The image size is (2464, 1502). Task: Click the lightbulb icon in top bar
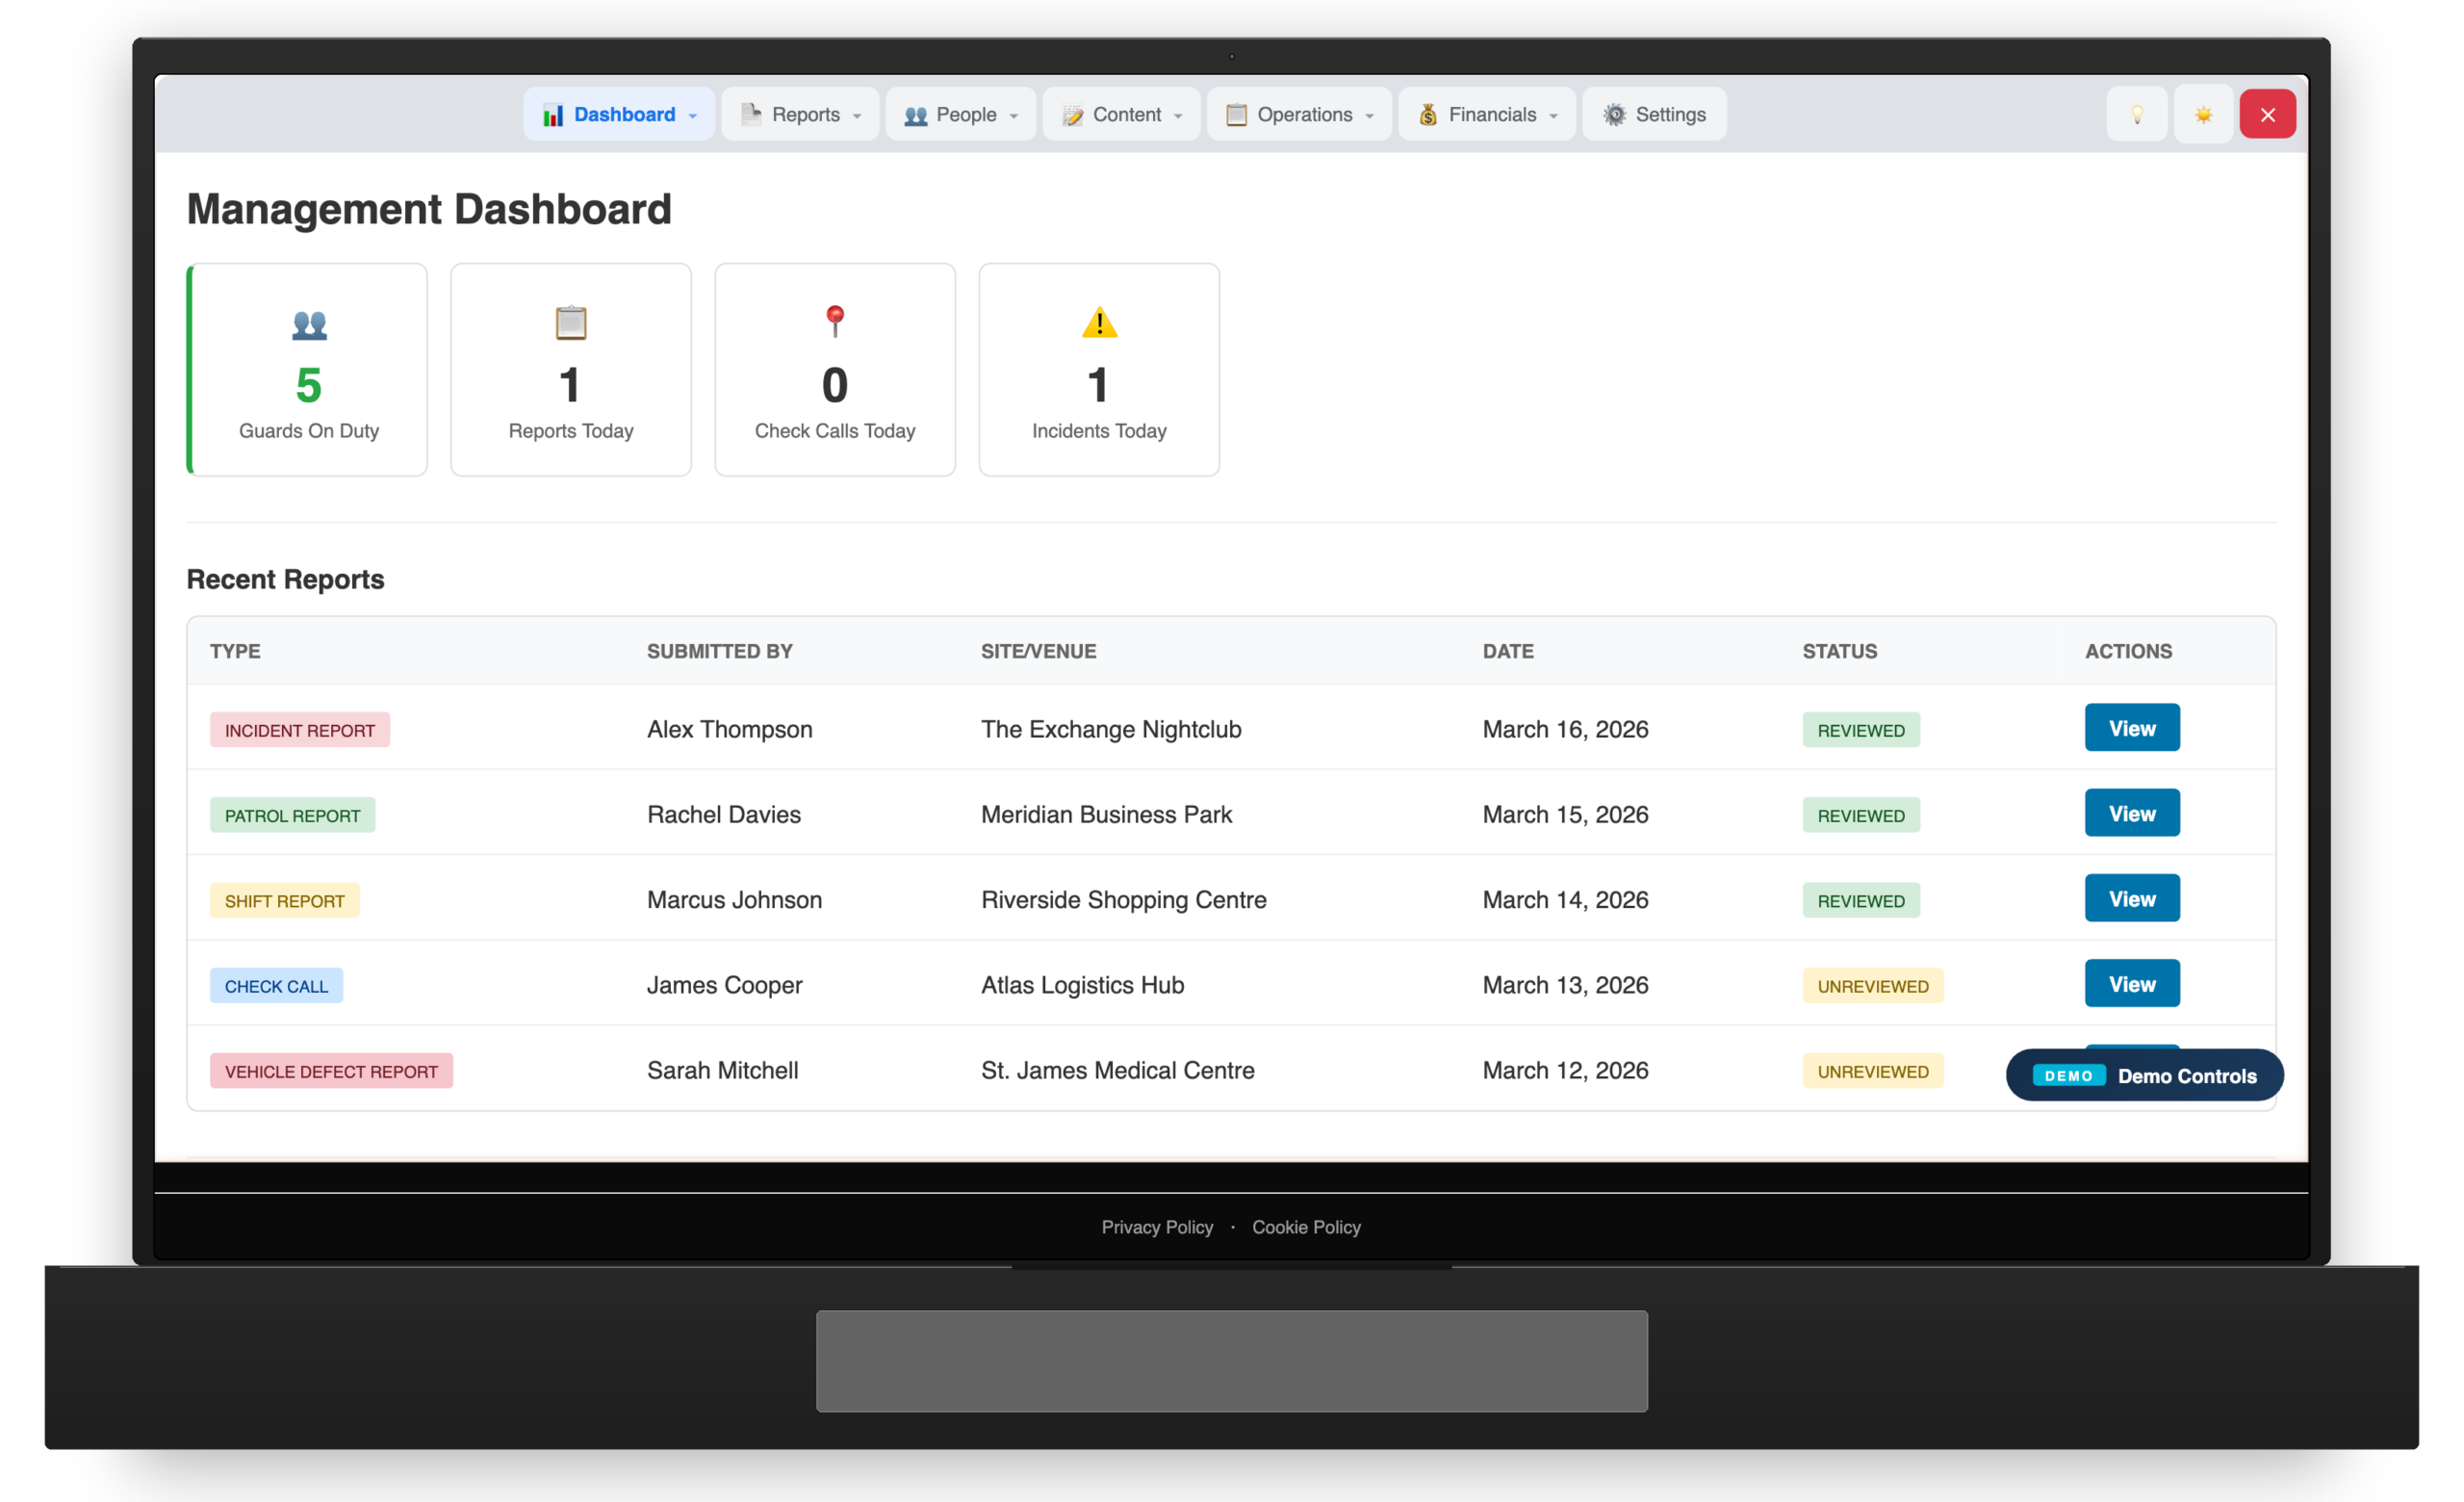2136,115
